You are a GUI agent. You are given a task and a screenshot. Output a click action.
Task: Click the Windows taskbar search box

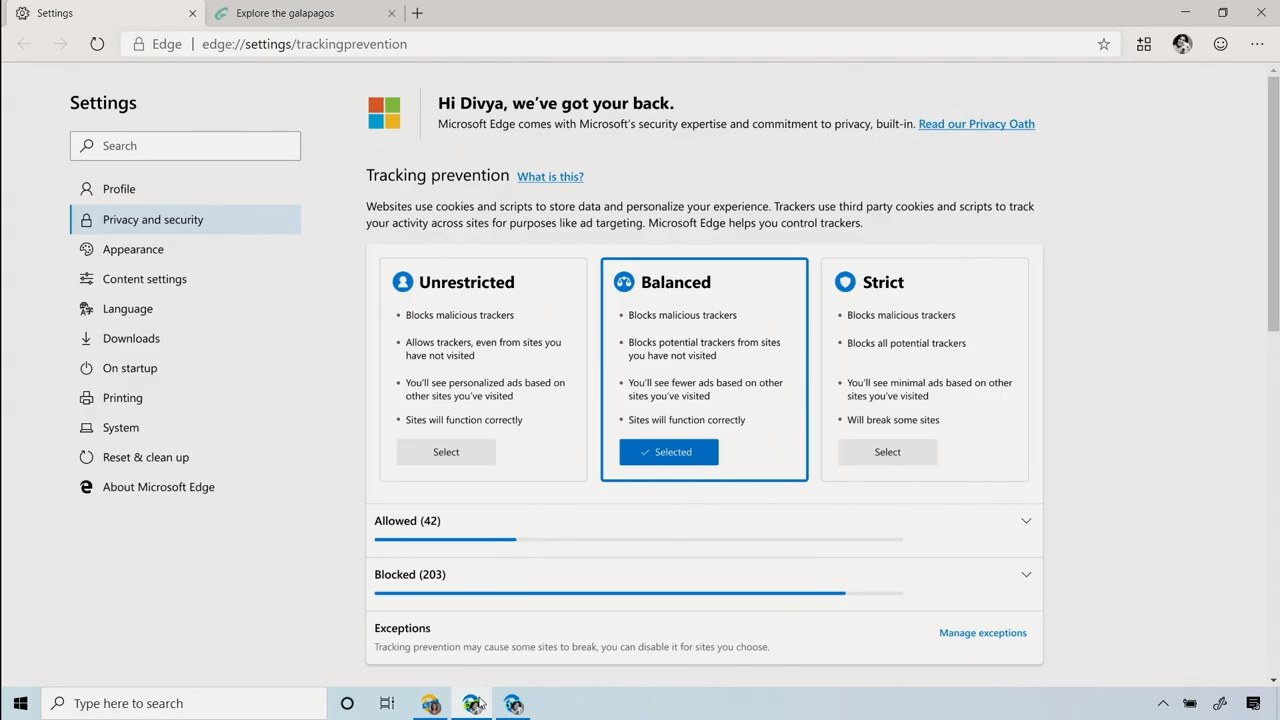[185, 703]
